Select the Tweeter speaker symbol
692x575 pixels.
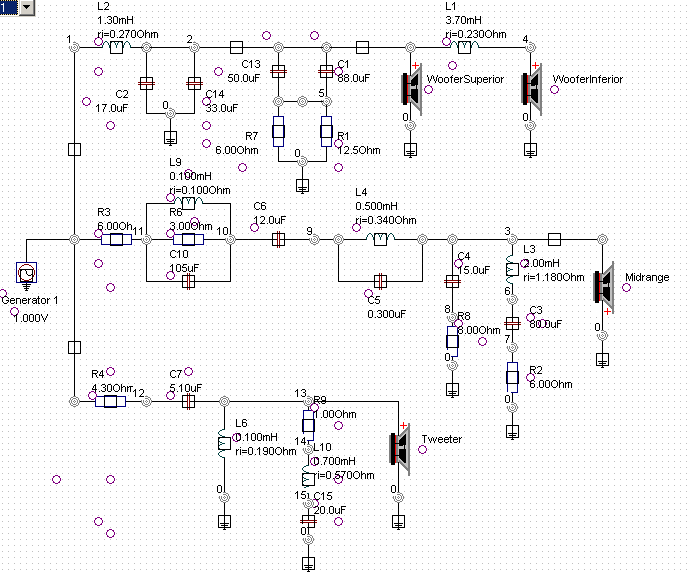coord(399,449)
